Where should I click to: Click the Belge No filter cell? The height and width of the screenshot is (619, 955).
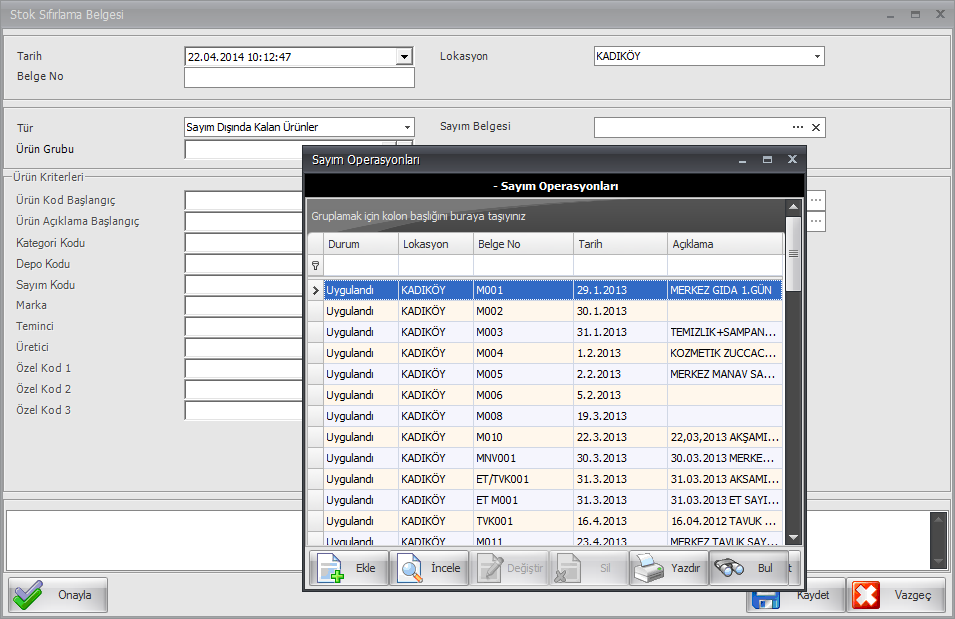pyautogui.click(x=523, y=266)
